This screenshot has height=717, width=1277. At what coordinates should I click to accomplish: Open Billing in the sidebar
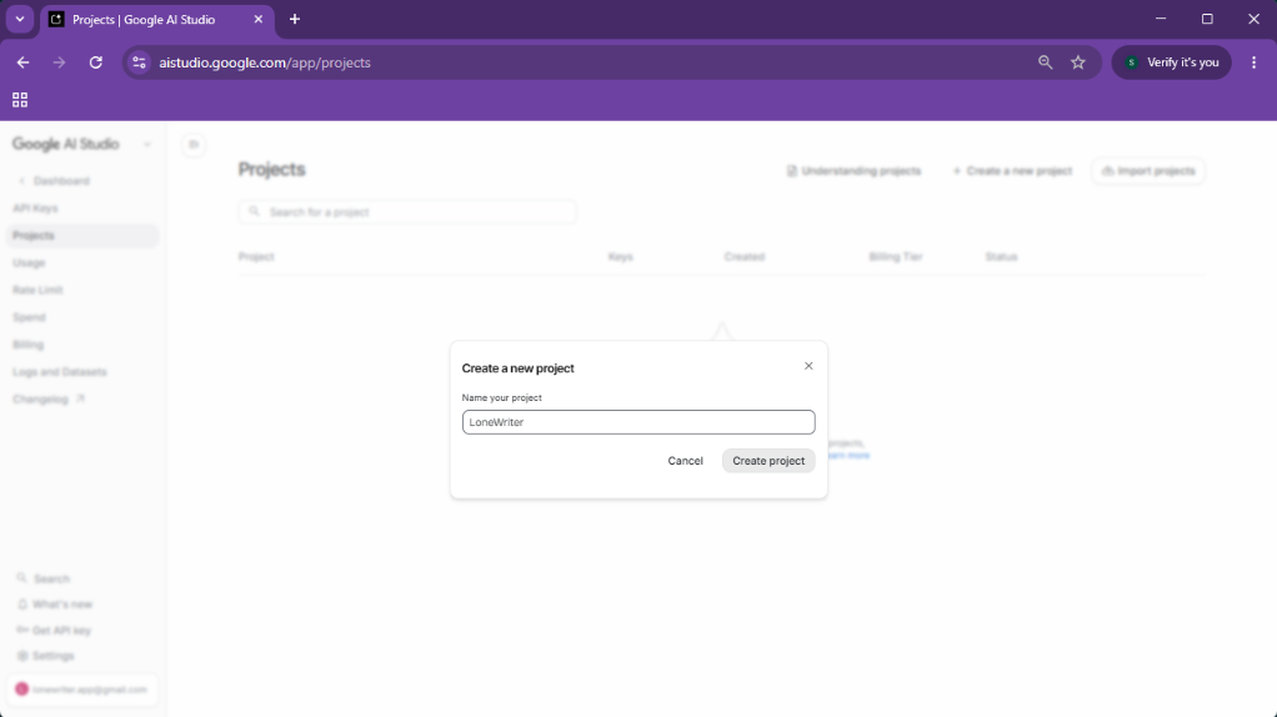tap(28, 344)
